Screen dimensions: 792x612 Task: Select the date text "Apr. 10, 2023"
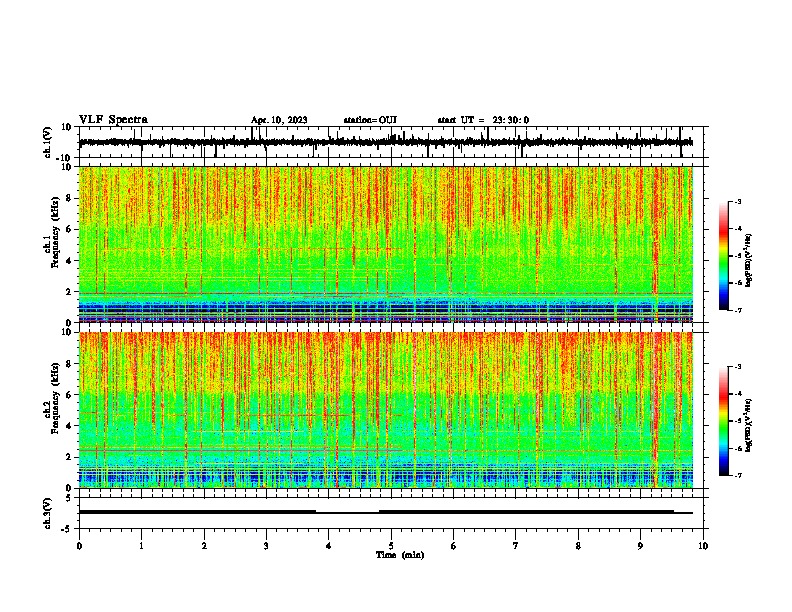279,120
